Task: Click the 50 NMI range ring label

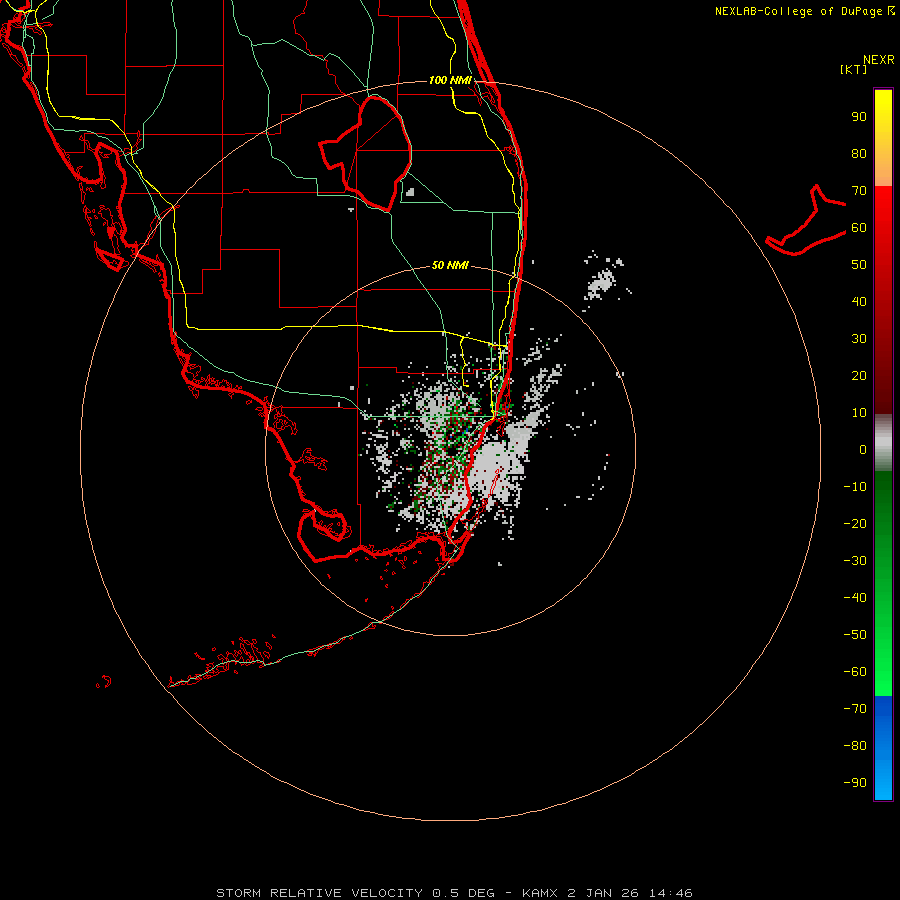Action: pos(450,265)
